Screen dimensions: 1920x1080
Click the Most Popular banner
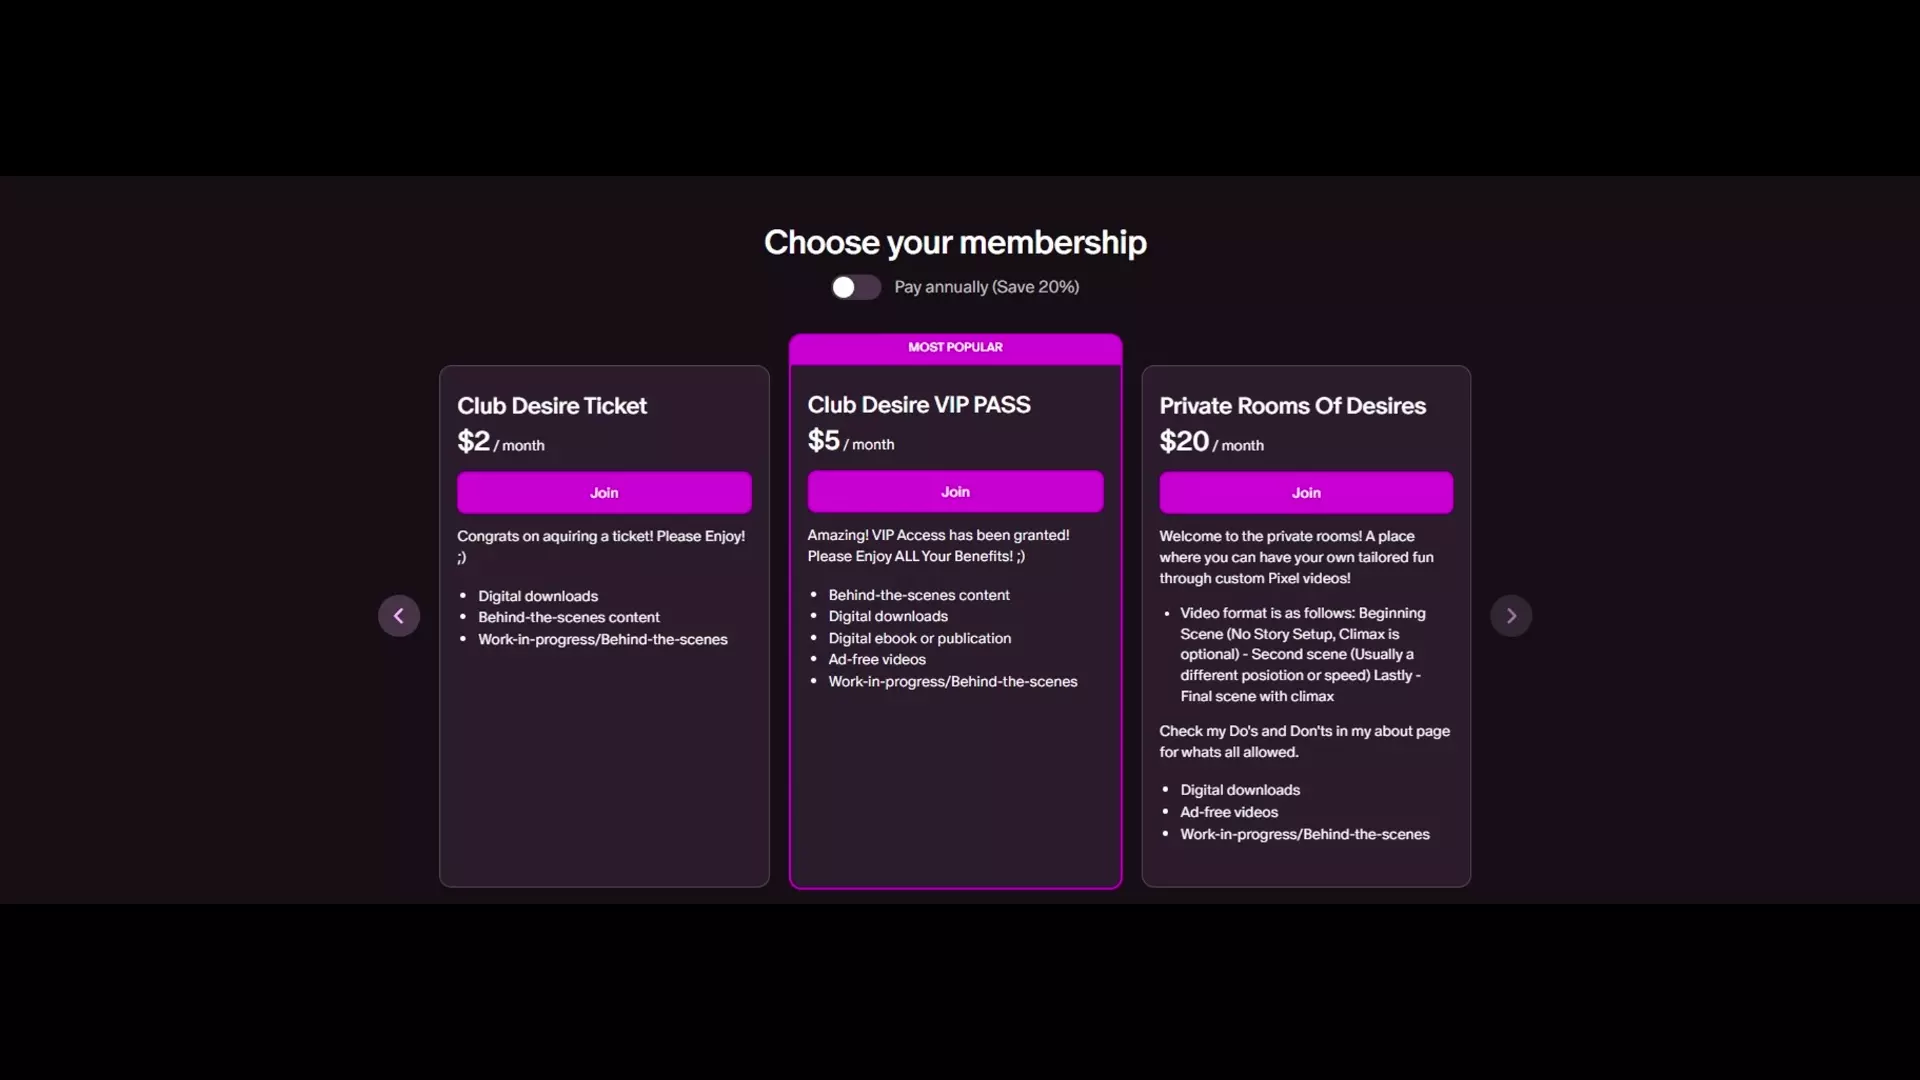[x=955, y=348]
